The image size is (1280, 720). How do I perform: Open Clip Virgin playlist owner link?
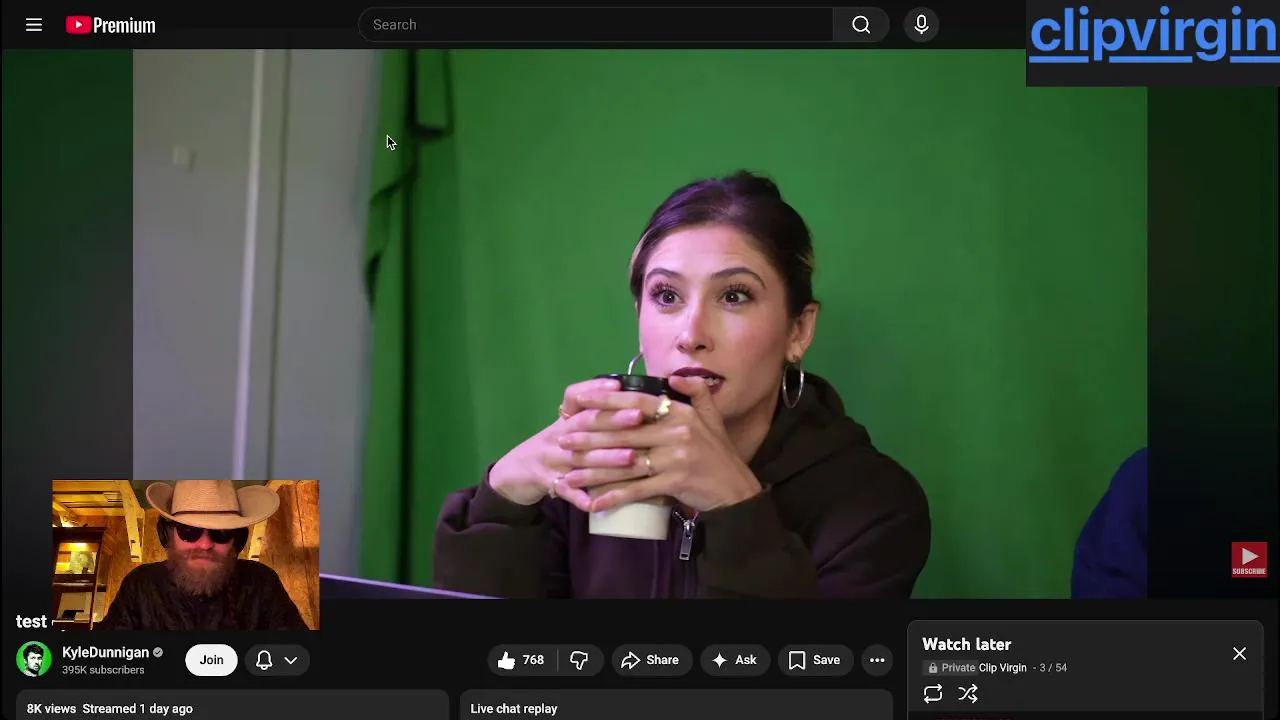pyautogui.click(x=1003, y=668)
